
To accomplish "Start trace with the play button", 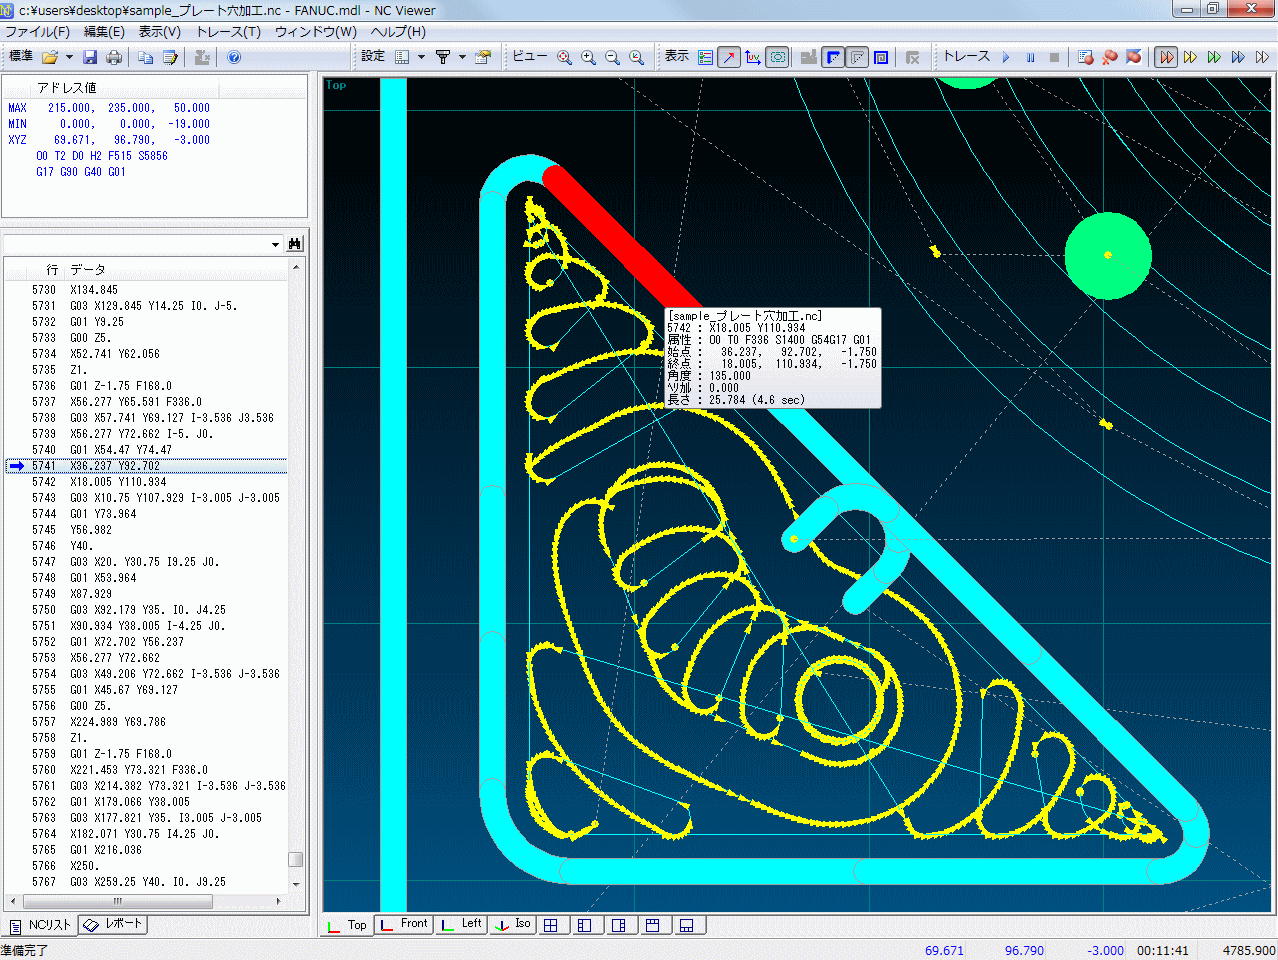I will click(x=1006, y=58).
